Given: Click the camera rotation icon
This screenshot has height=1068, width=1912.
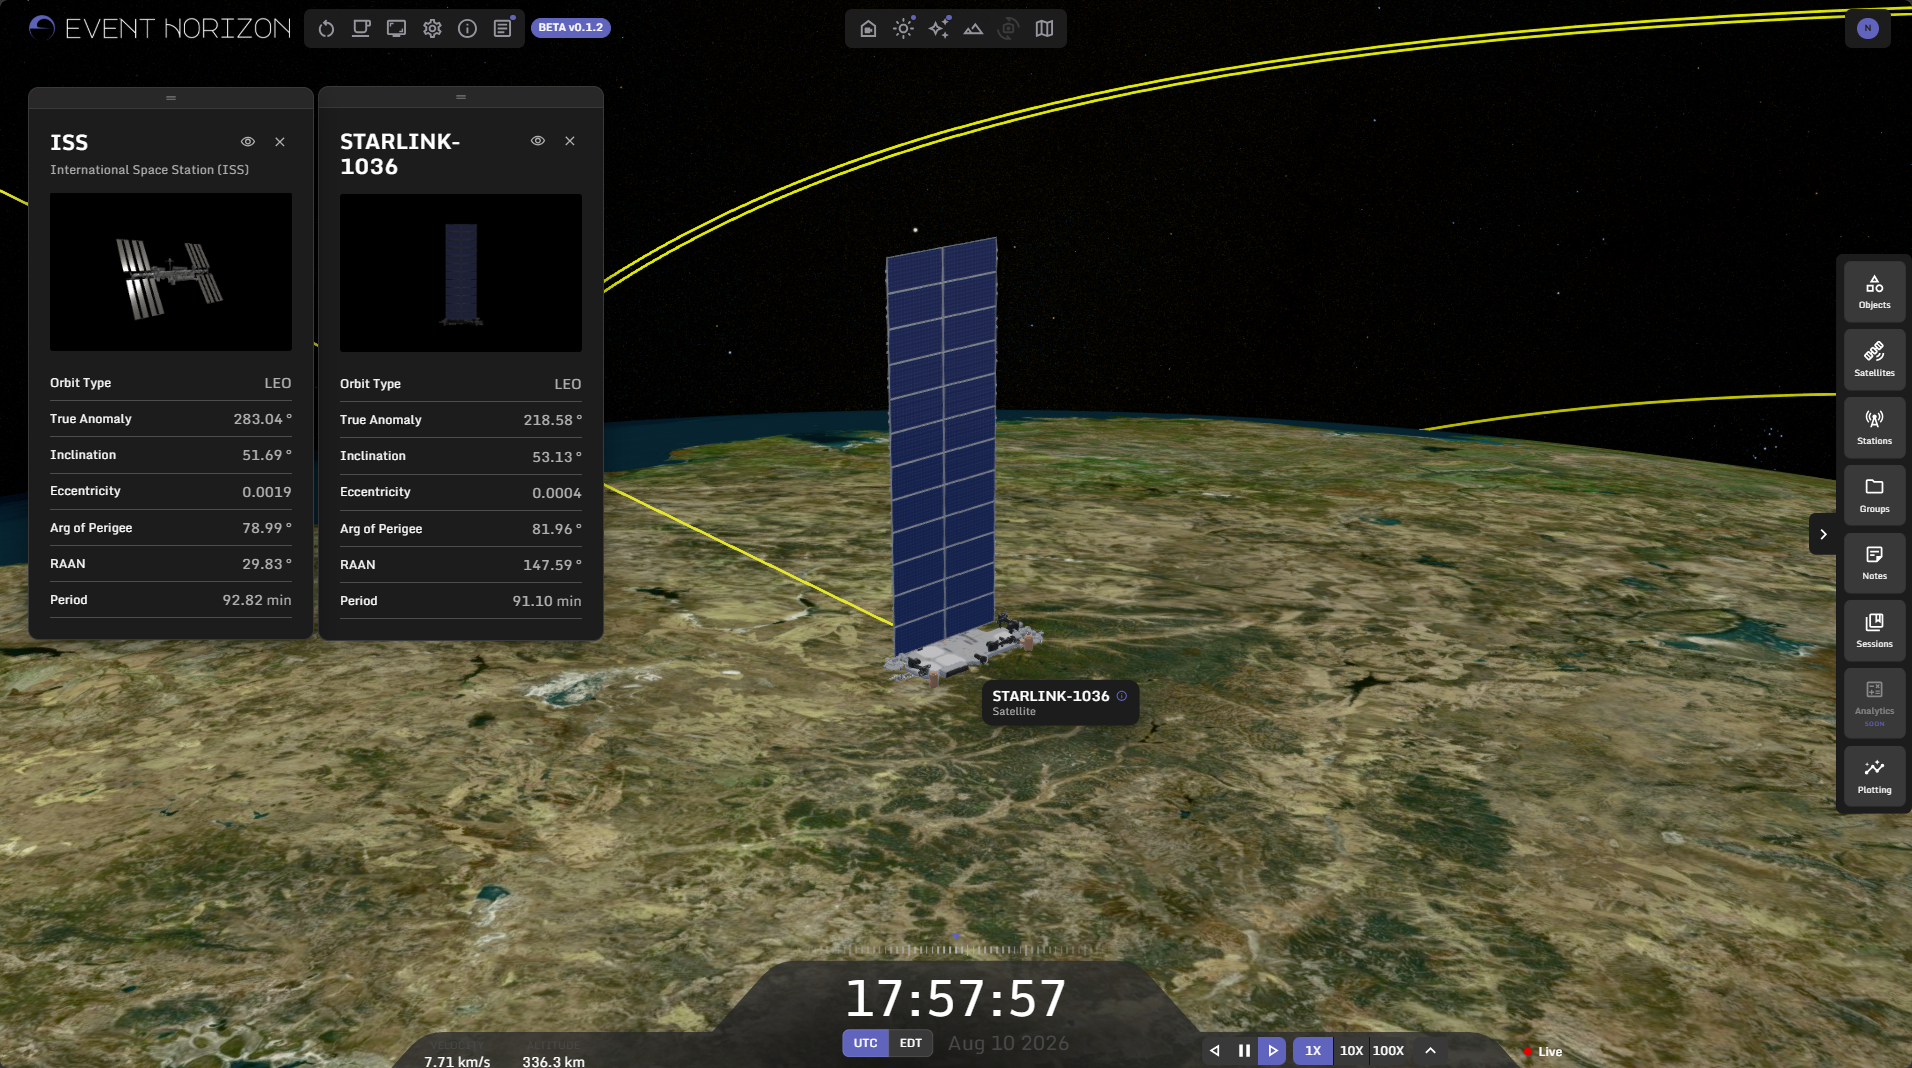Looking at the screenshot, I should 1008,29.
